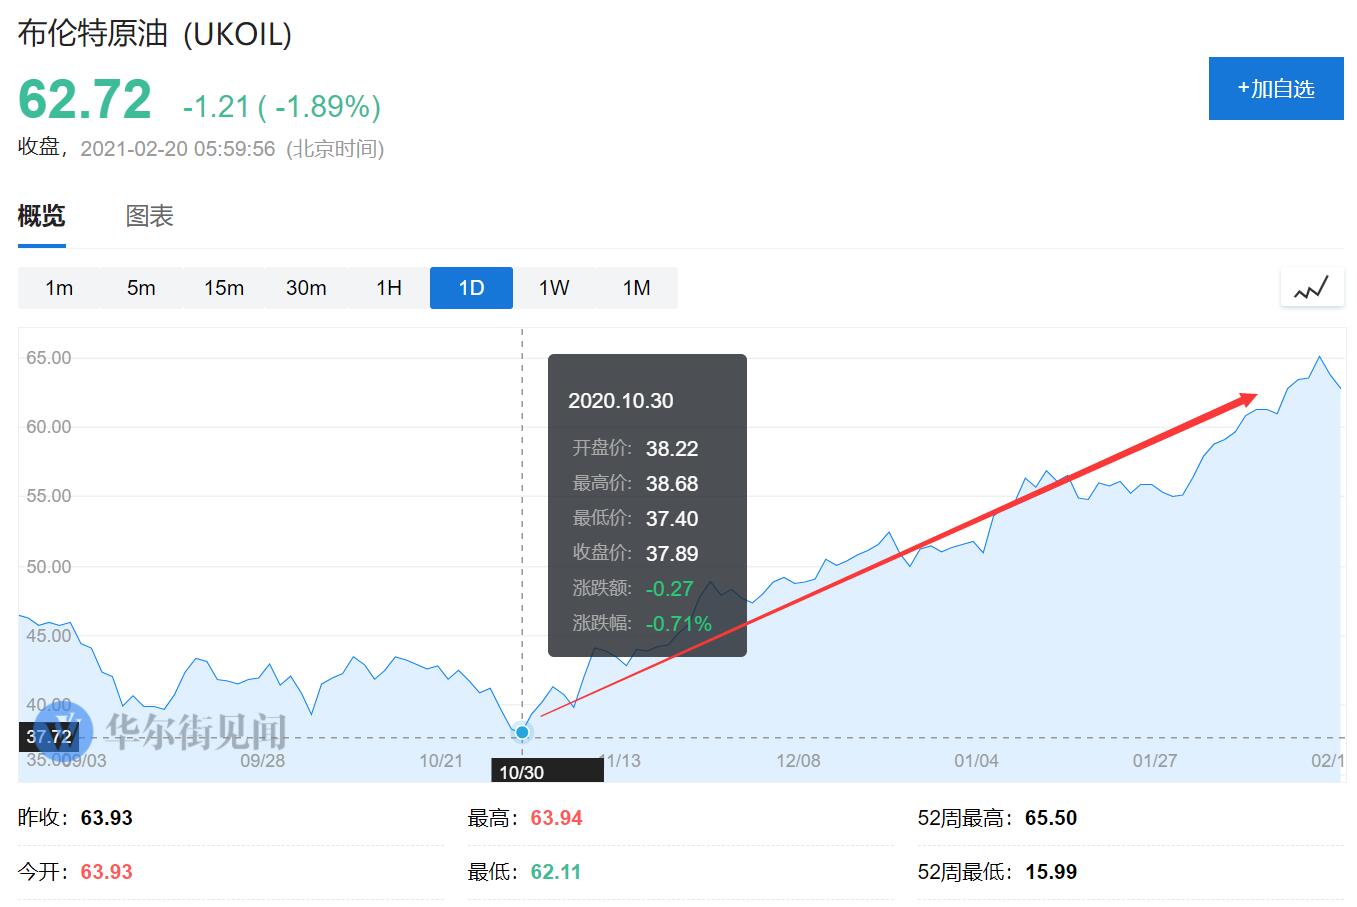
Task: Click the 37.72 price axis label
Action: 48,738
